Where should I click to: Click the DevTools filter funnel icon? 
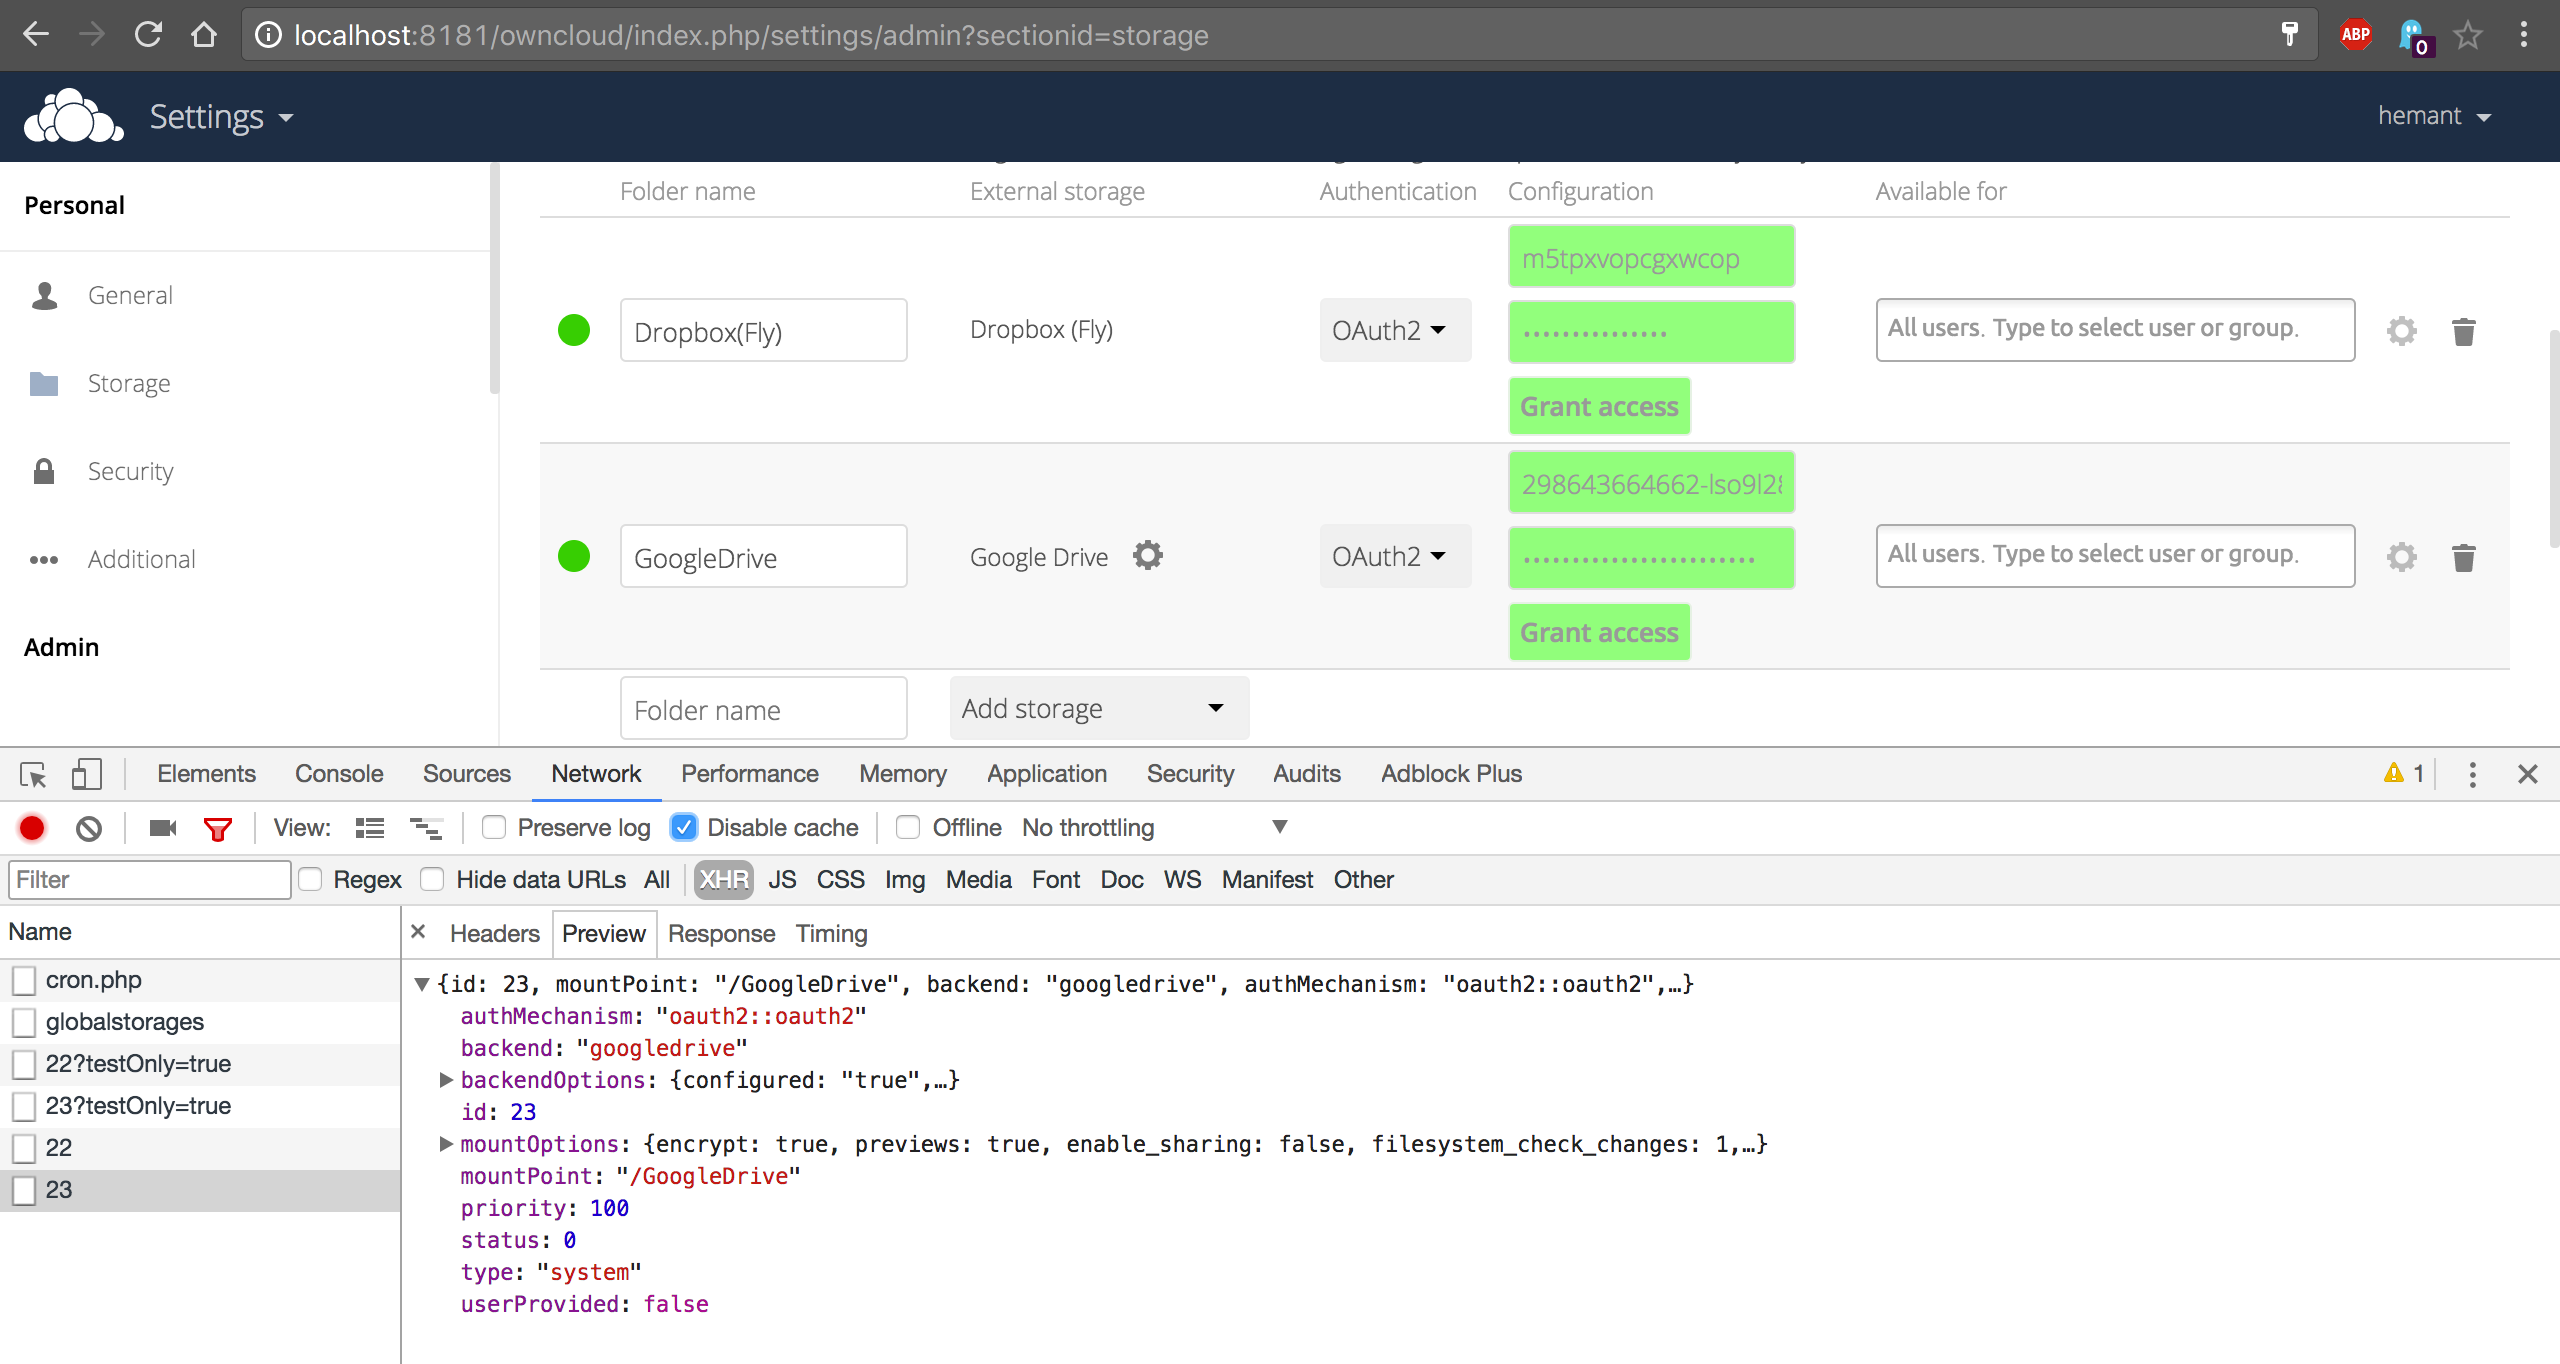[217, 828]
